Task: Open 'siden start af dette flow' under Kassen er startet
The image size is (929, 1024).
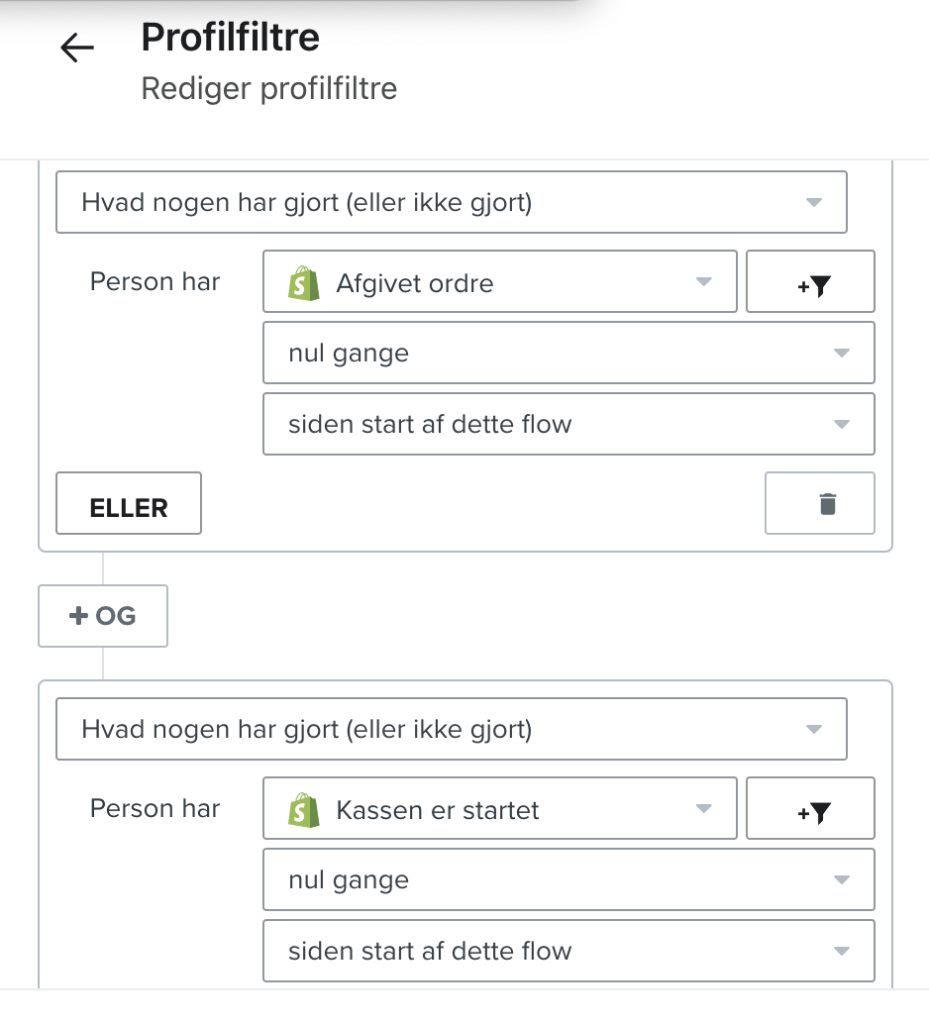Action: [569, 951]
